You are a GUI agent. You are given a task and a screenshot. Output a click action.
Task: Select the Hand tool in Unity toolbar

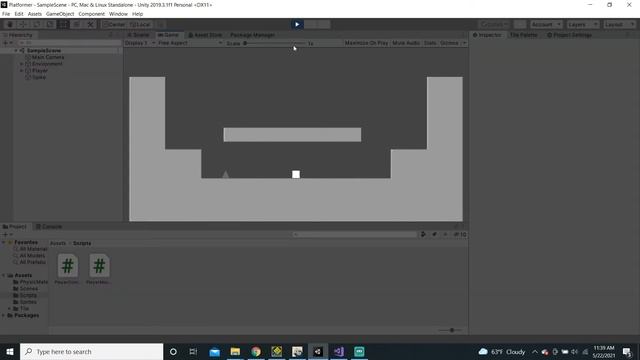pos(10,24)
